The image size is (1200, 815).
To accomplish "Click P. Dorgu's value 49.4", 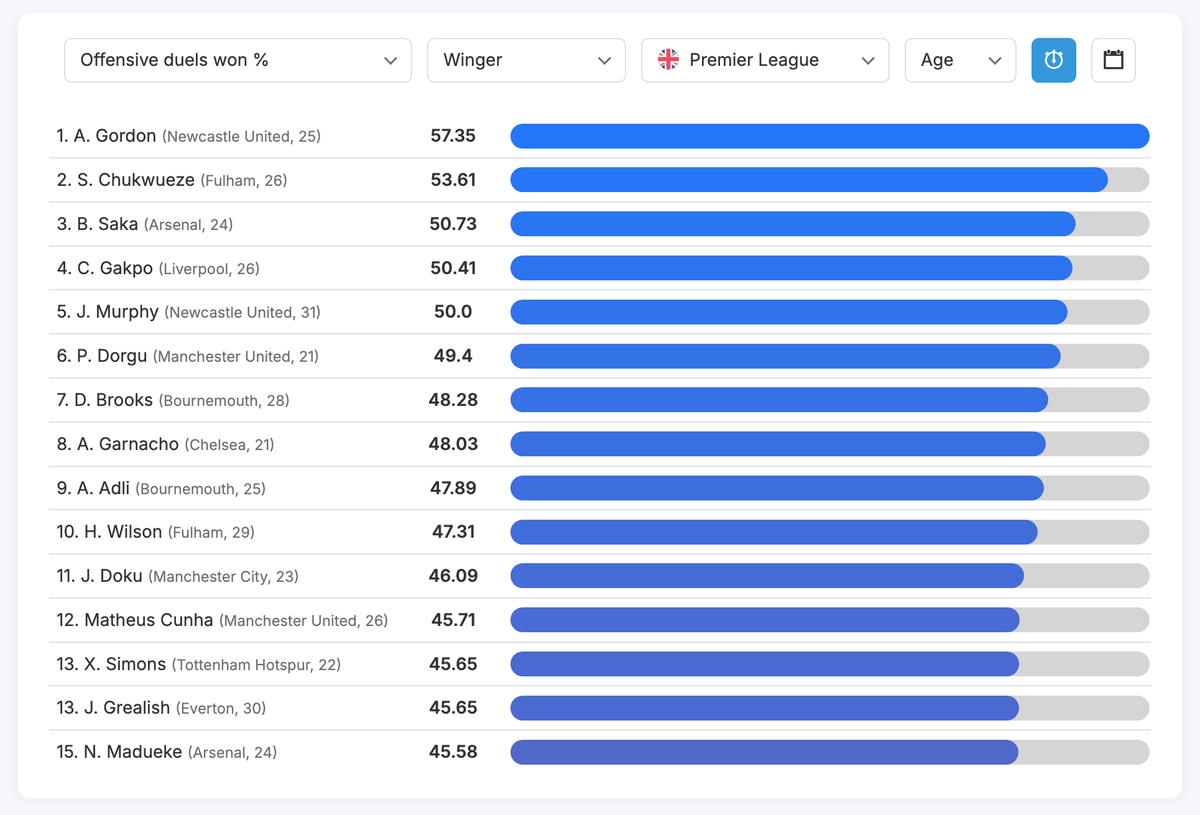I will click(453, 356).
